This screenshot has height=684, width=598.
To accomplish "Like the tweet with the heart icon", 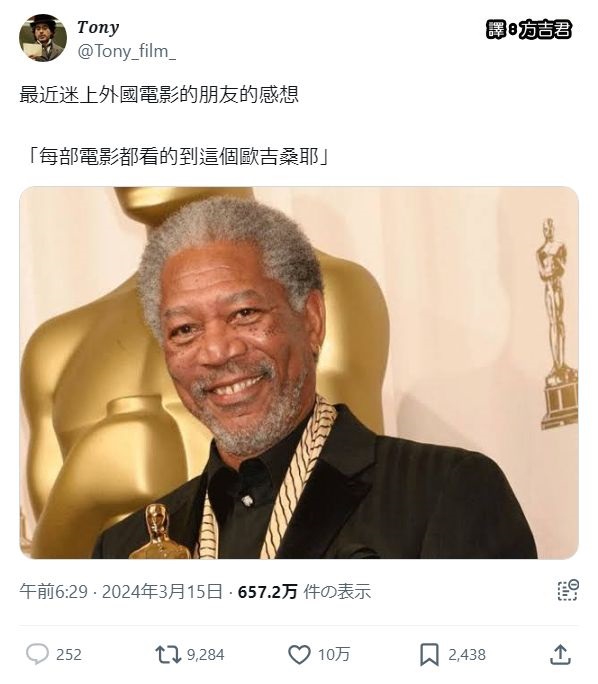I will pyautogui.click(x=299, y=654).
